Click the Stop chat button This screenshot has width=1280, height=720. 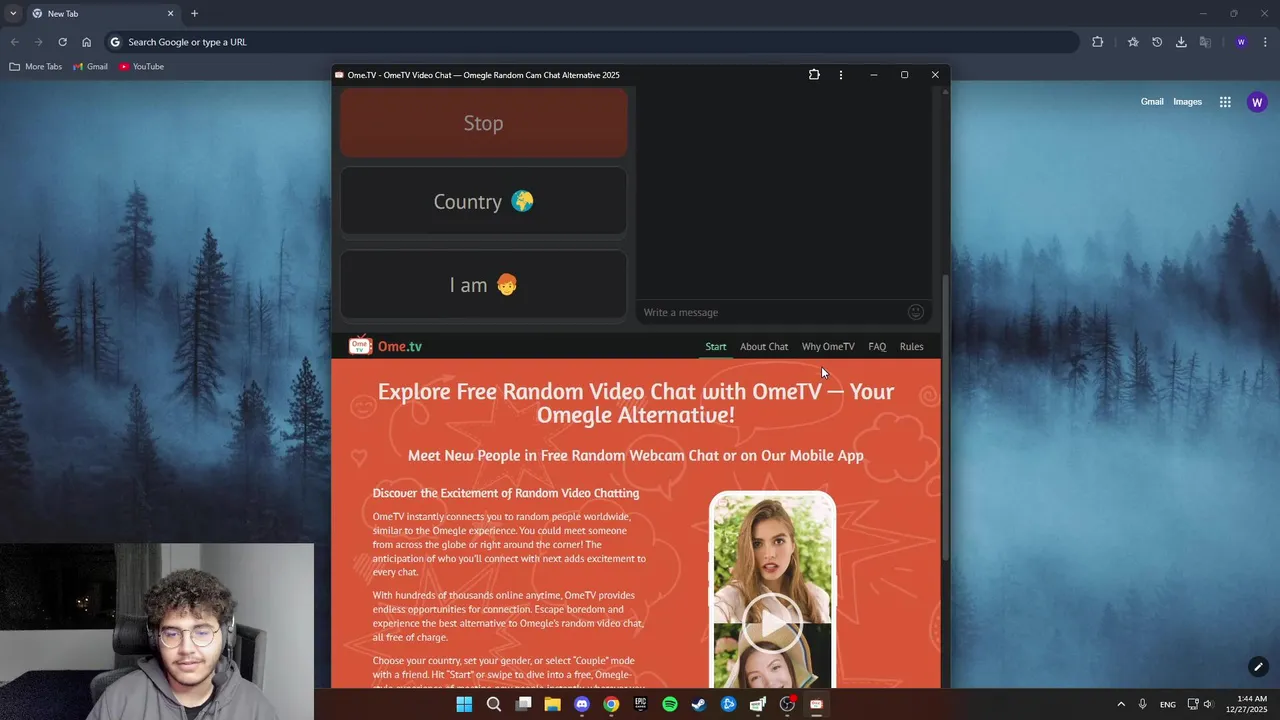pos(483,123)
